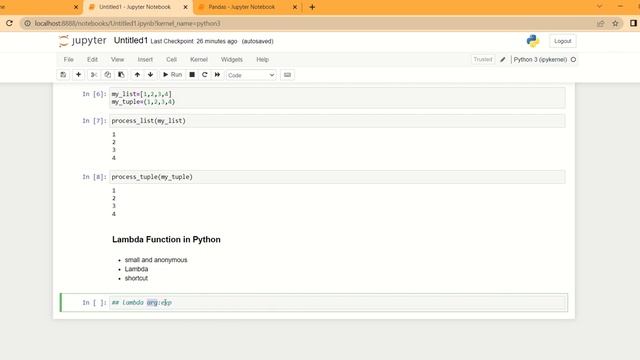Close the Pandas - Jupyter Notebook tab
The image size is (640, 360).
(x=295, y=7)
